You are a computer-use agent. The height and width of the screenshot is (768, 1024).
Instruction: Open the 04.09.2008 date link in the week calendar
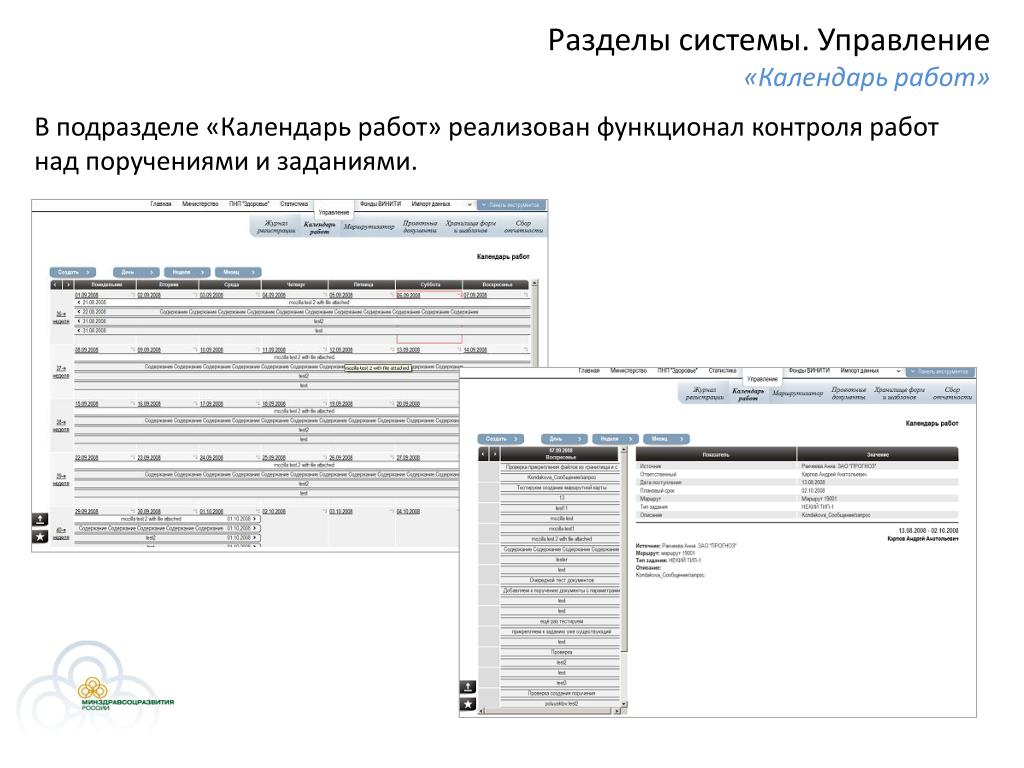[x=274, y=295]
